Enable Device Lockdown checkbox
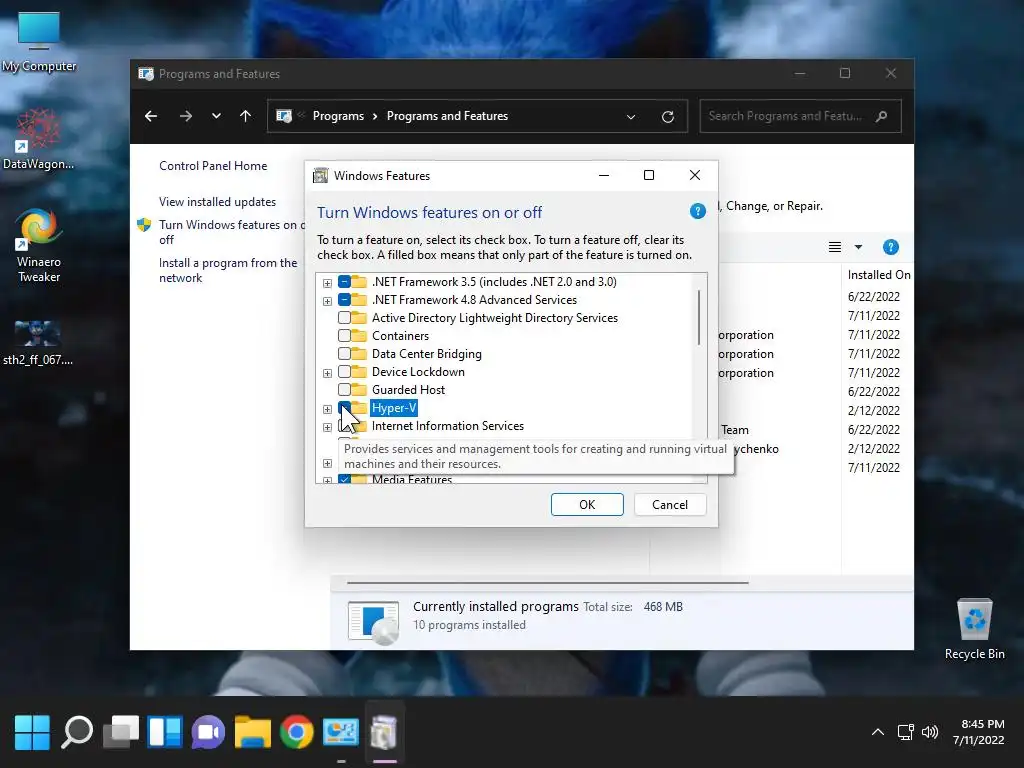 pos(344,372)
